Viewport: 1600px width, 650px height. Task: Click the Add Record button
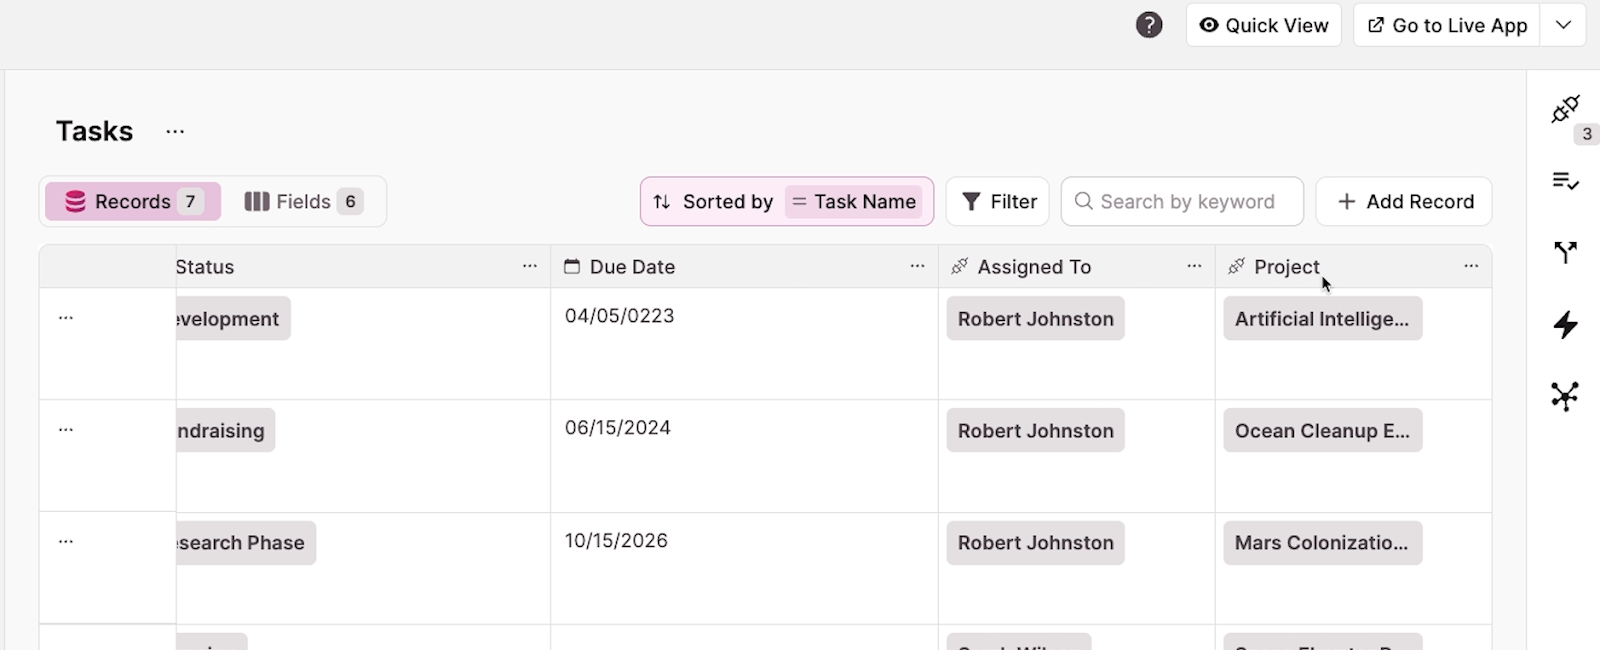(1404, 202)
